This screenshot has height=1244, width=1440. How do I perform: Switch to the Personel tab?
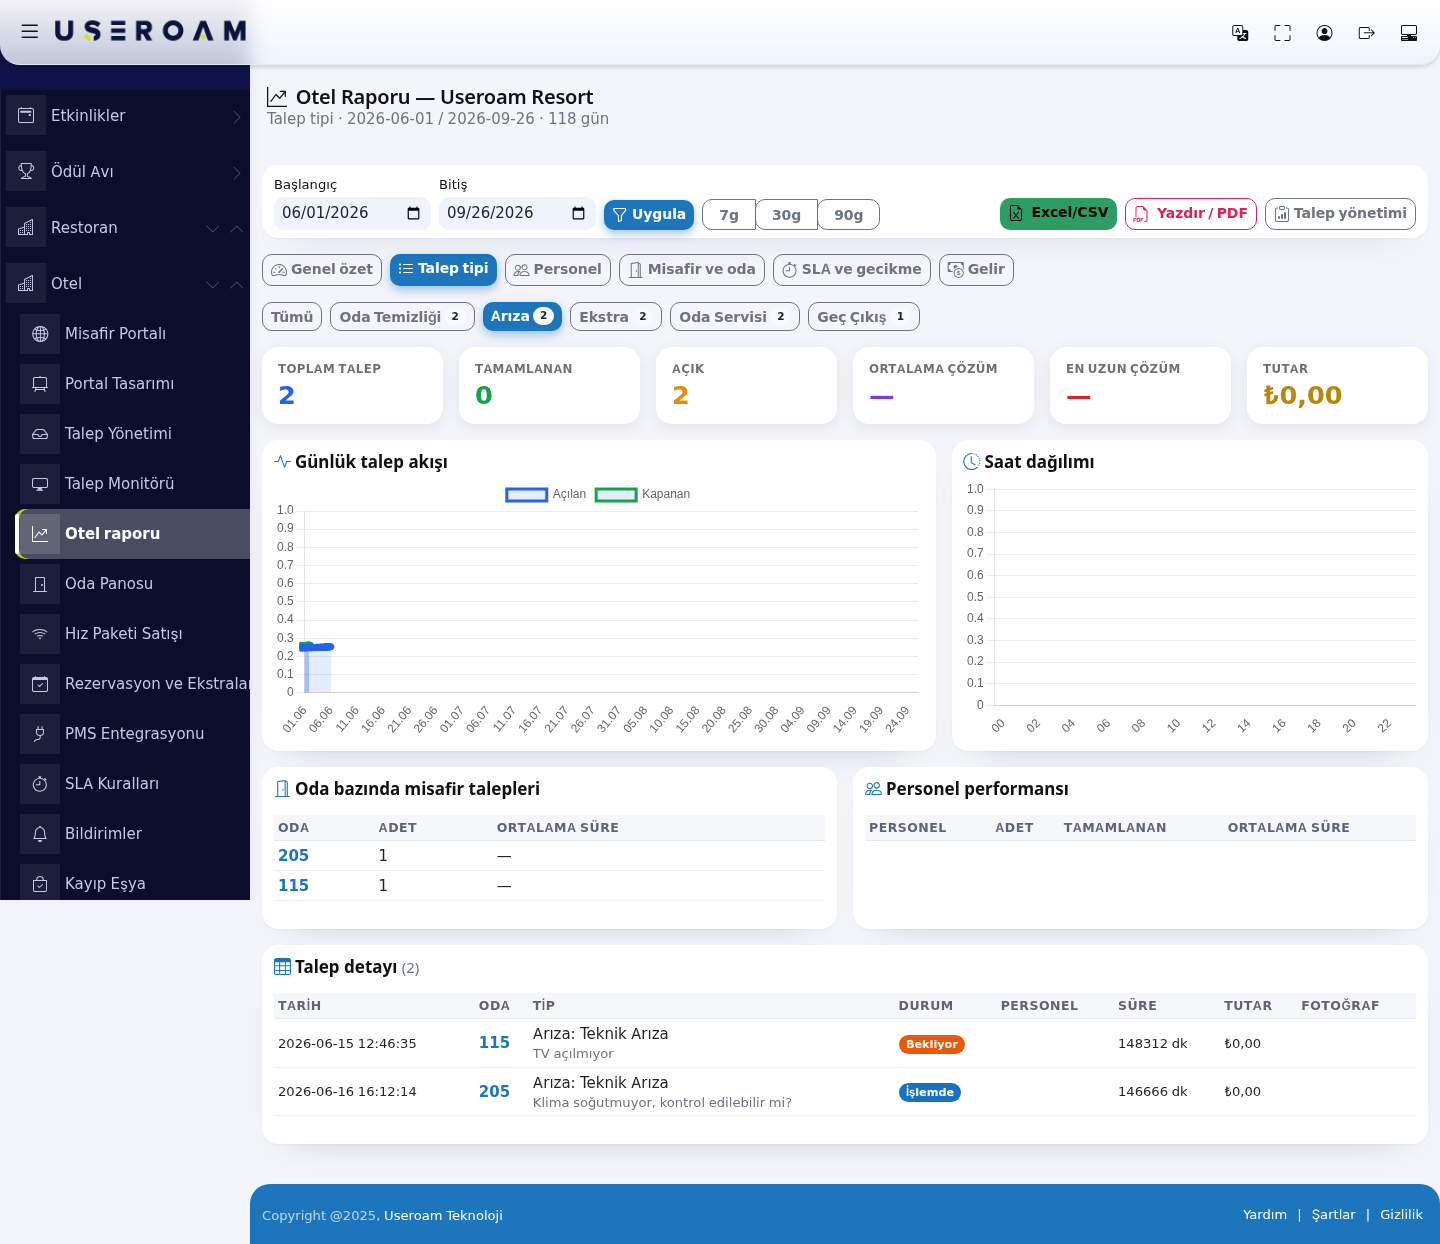coord(558,270)
